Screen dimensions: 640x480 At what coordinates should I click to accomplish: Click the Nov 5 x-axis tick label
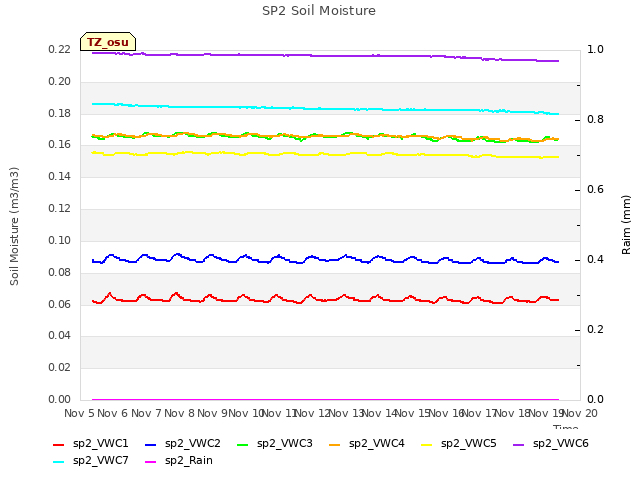(x=80, y=413)
